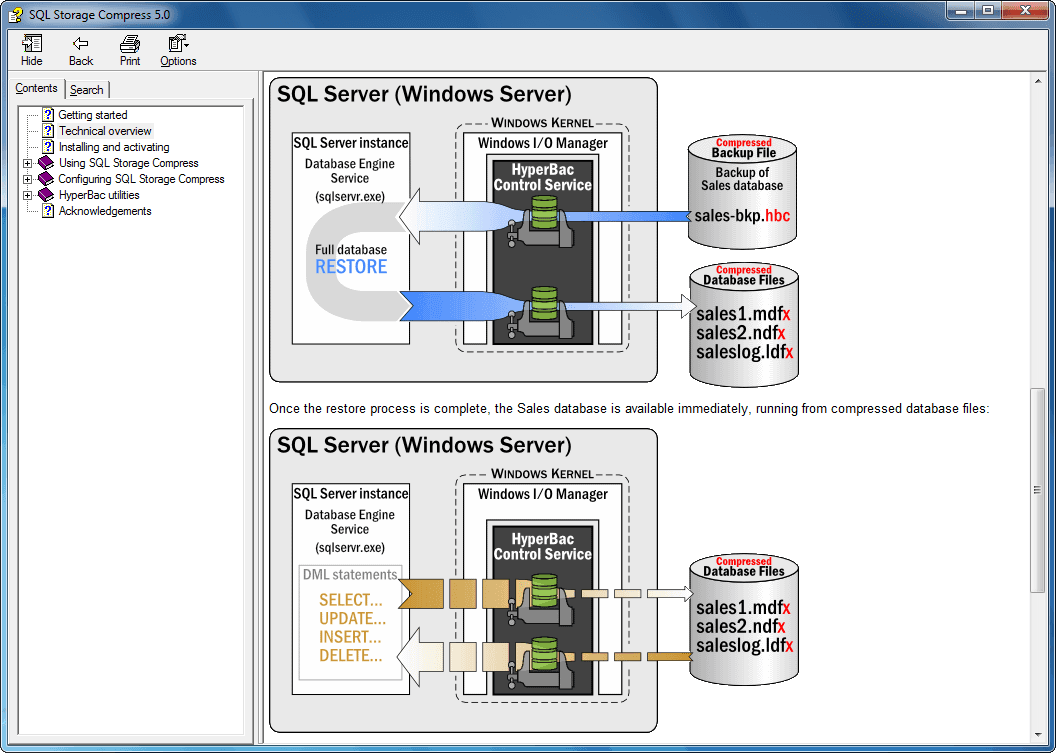Select the HyperBac utilities book
The width and height of the screenshot is (1056, 753).
click(99, 195)
